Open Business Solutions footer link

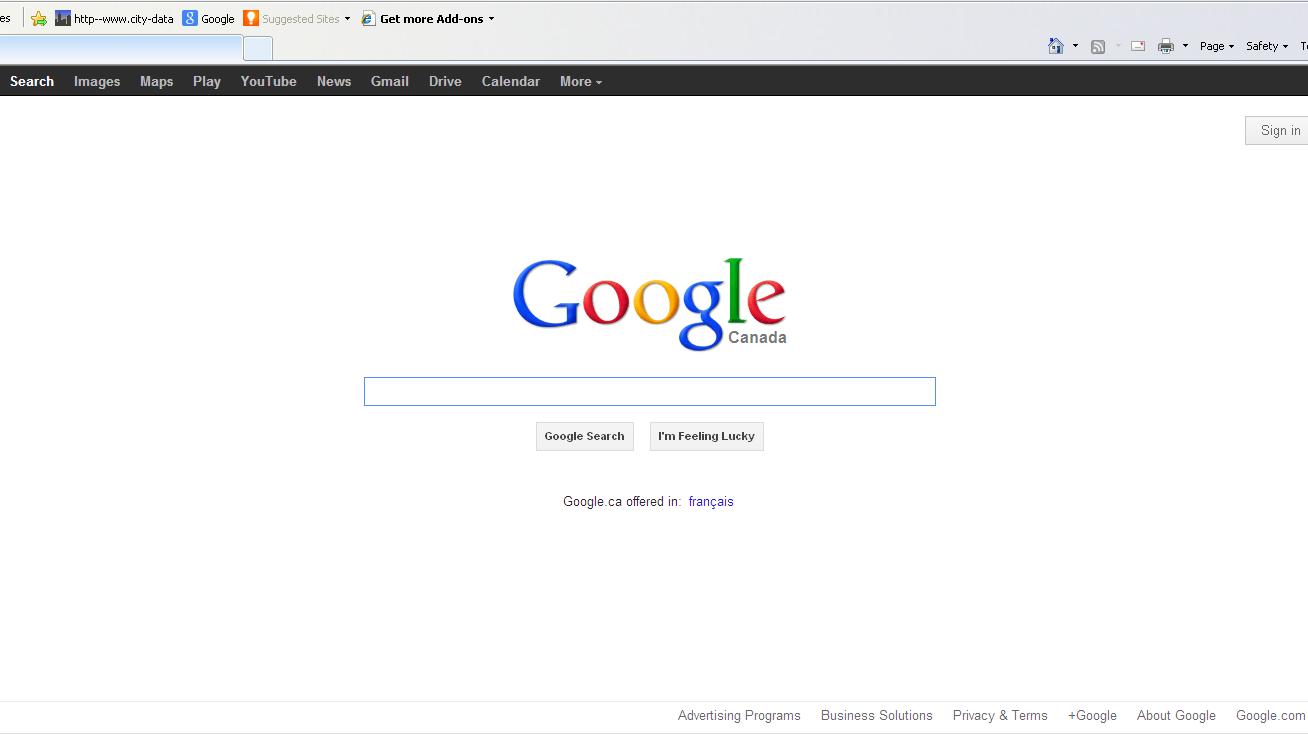click(x=876, y=715)
